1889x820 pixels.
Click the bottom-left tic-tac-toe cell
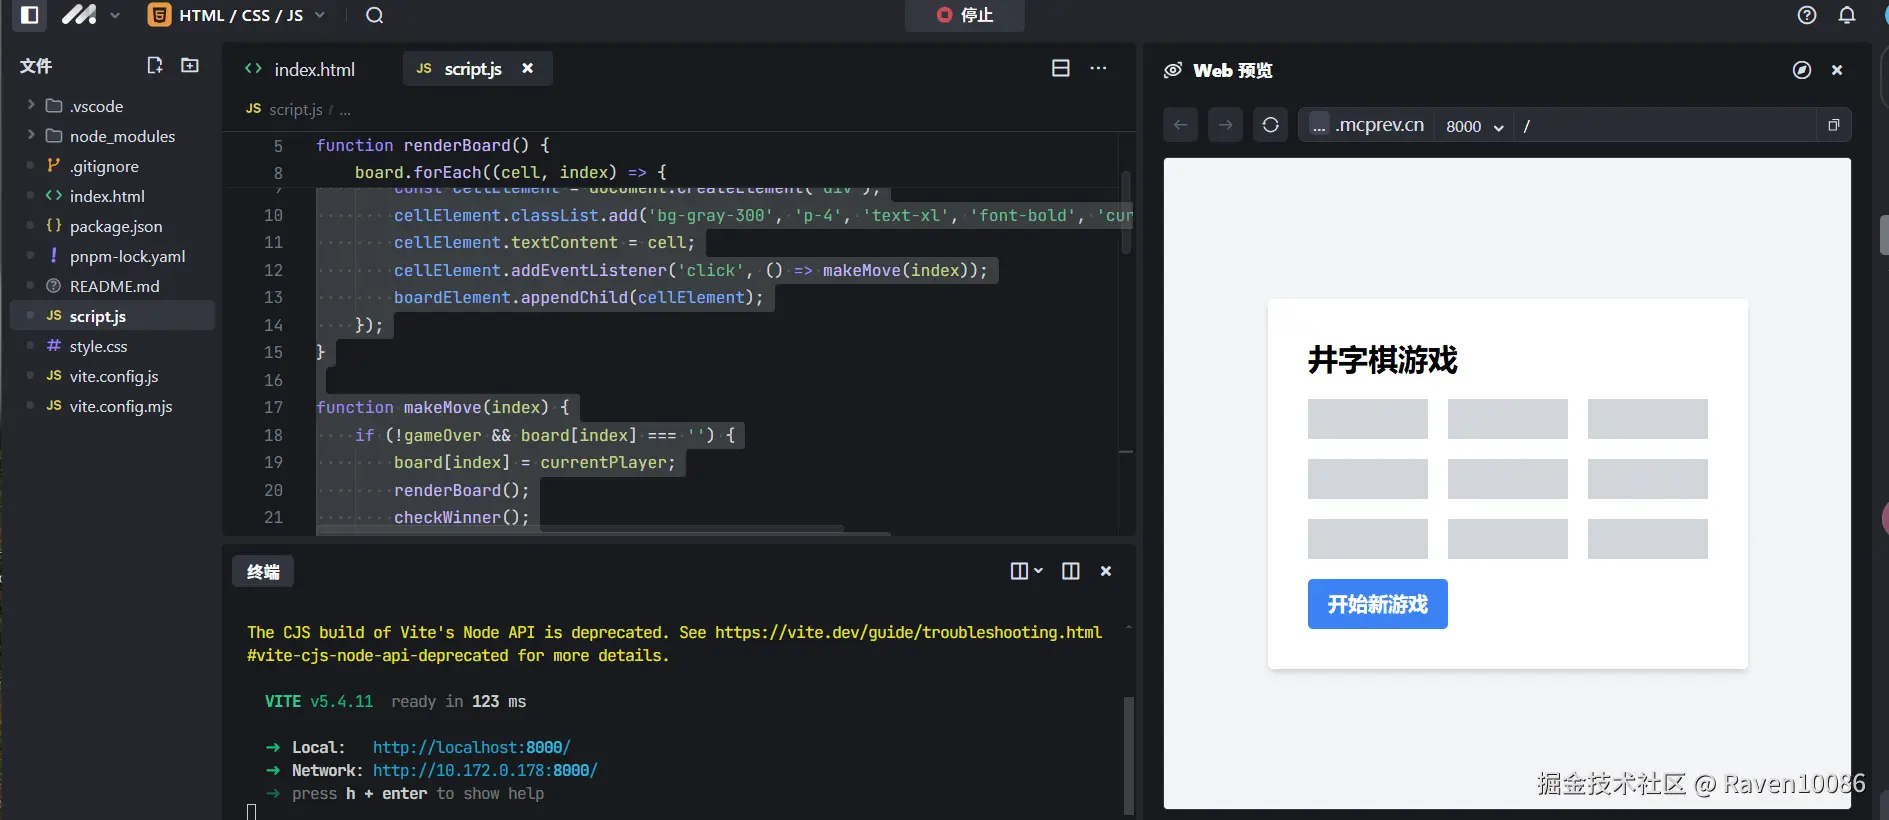(x=1367, y=539)
